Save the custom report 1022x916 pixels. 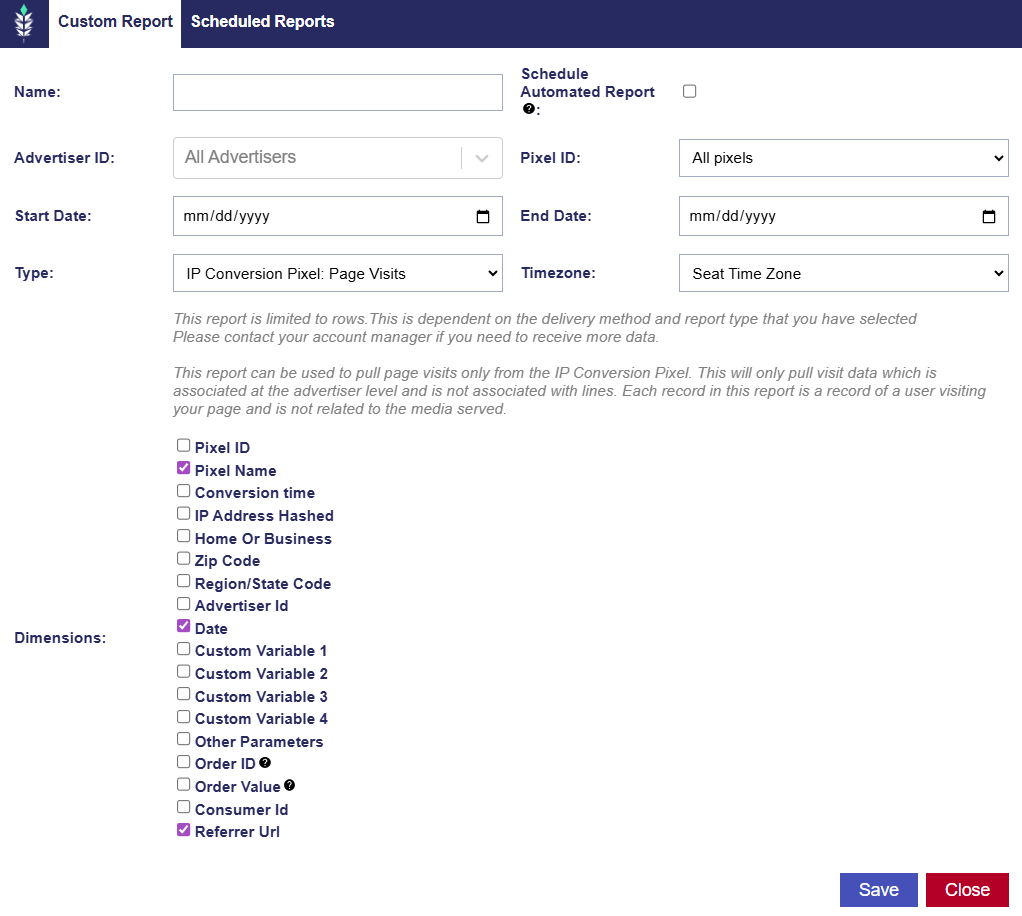tap(878, 890)
